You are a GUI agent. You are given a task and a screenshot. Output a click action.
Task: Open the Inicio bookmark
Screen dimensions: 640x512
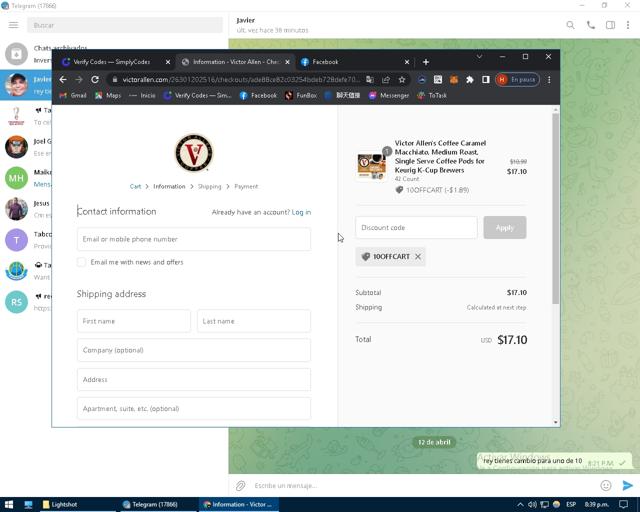click(x=142, y=96)
